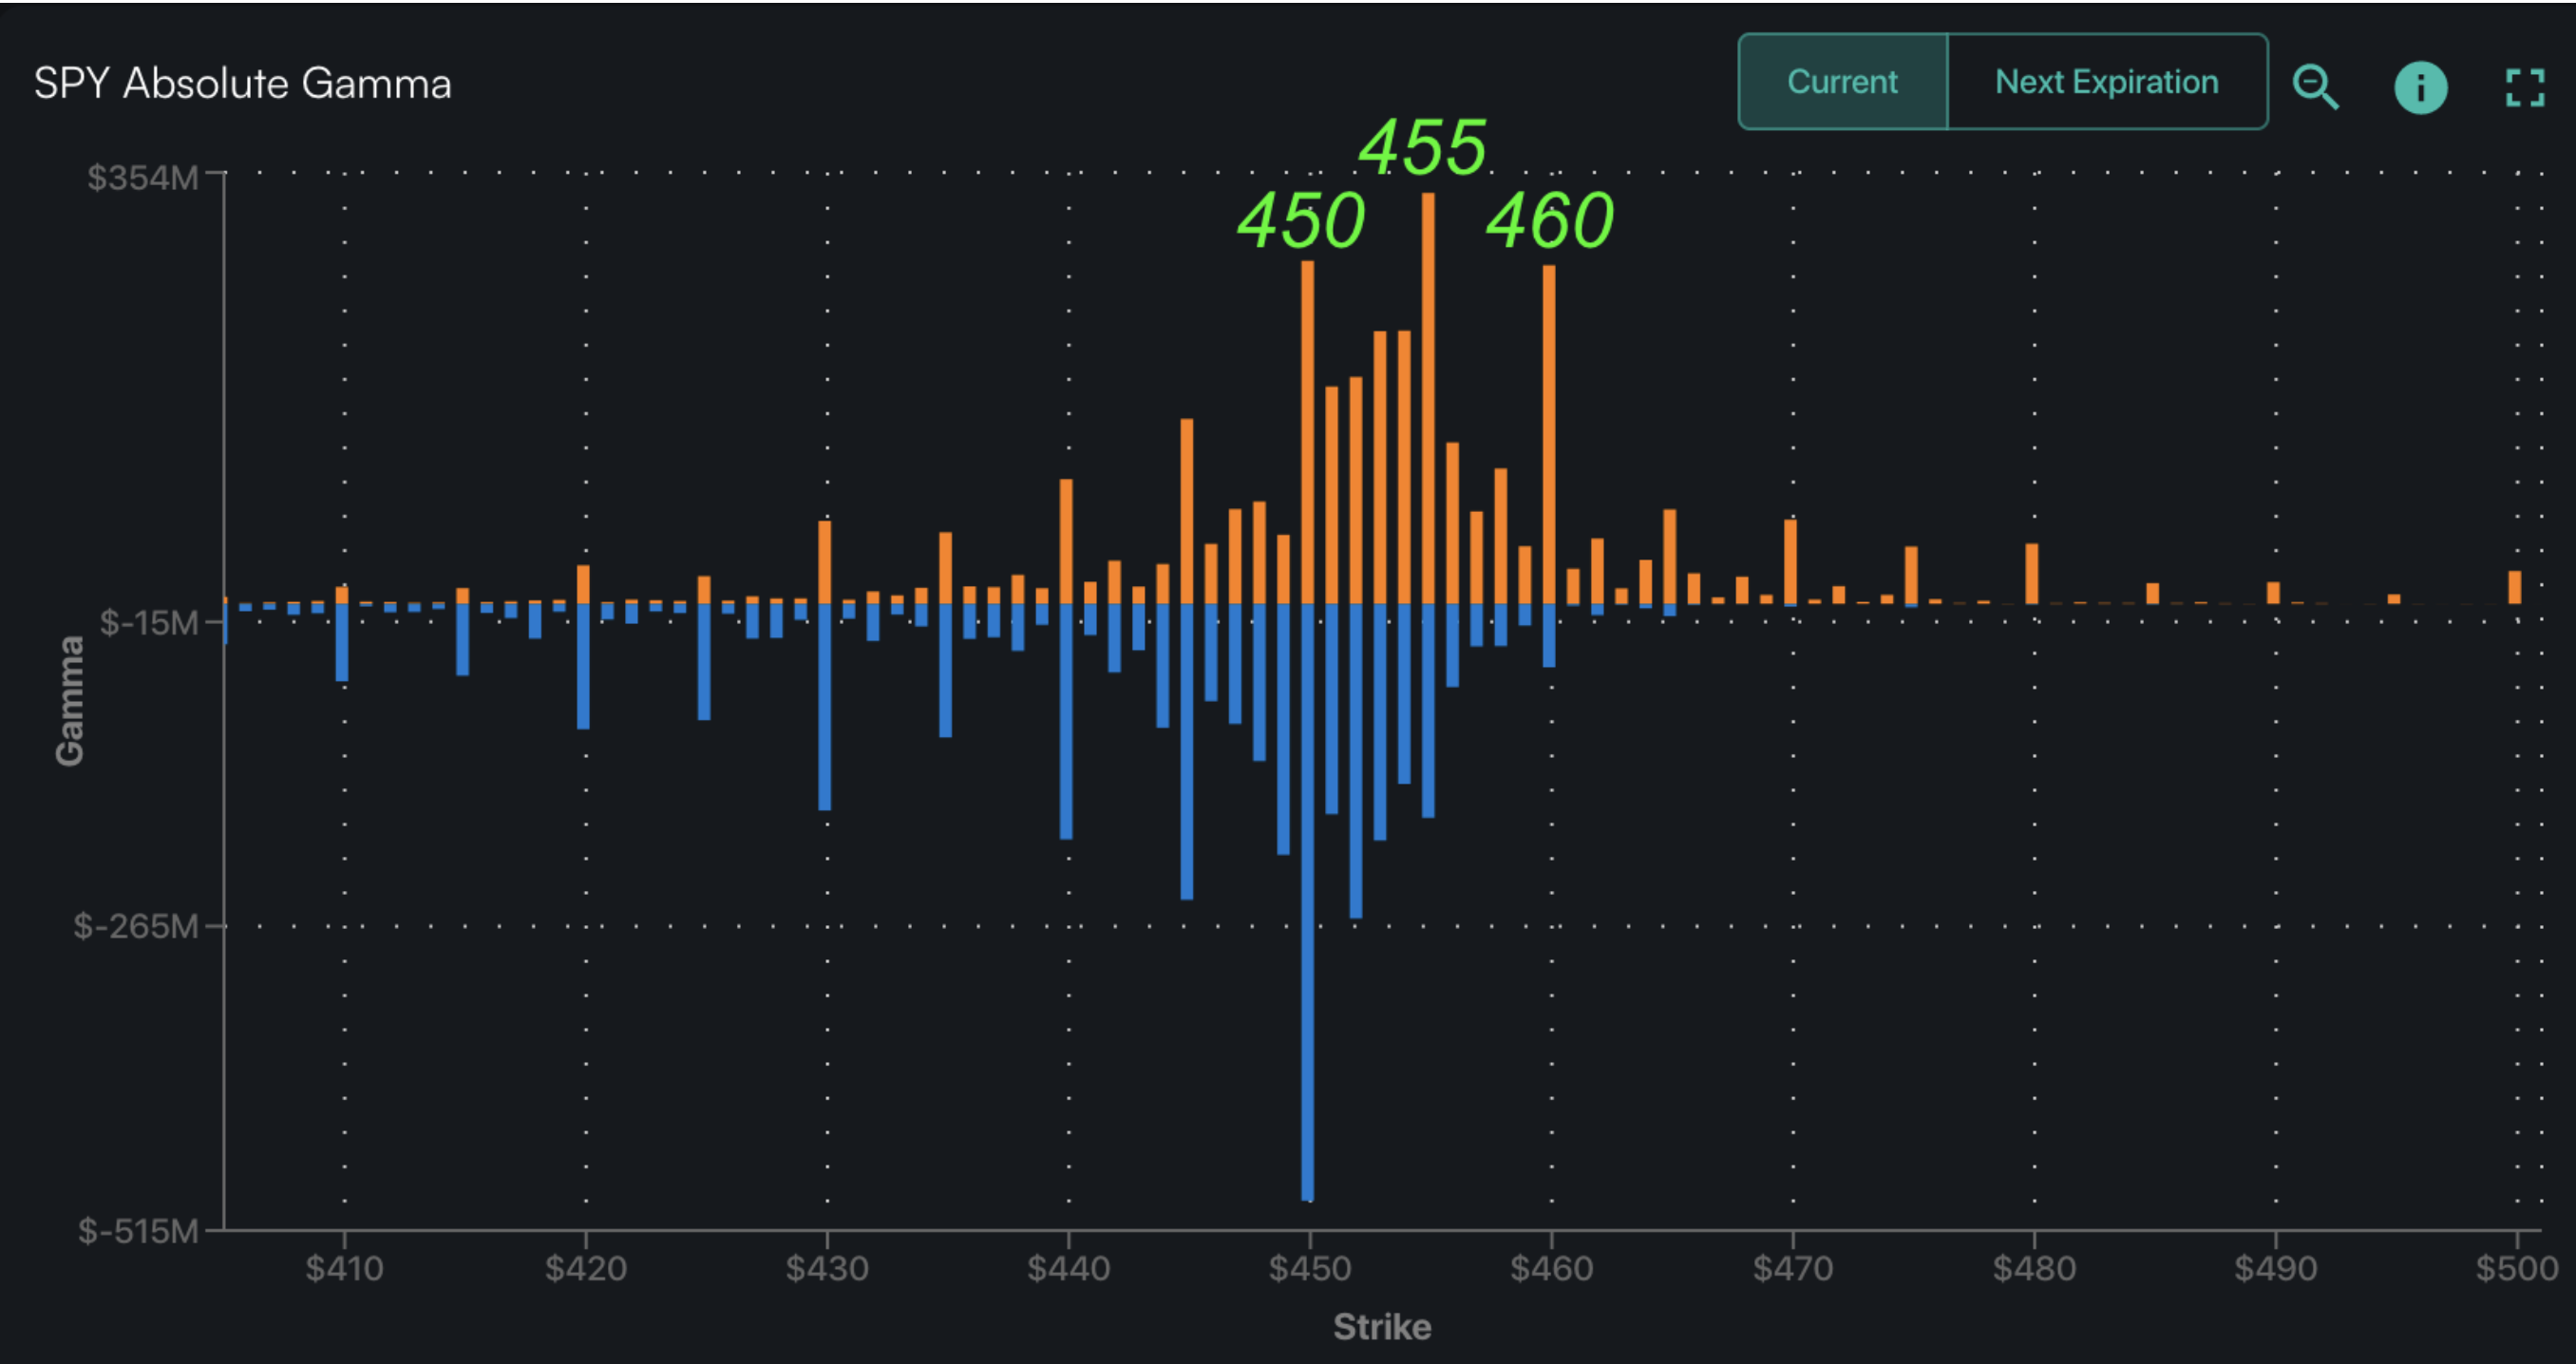2576x1364 pixels.
Task: Click the green 455 annotation label
Action: click(1422, 148)
